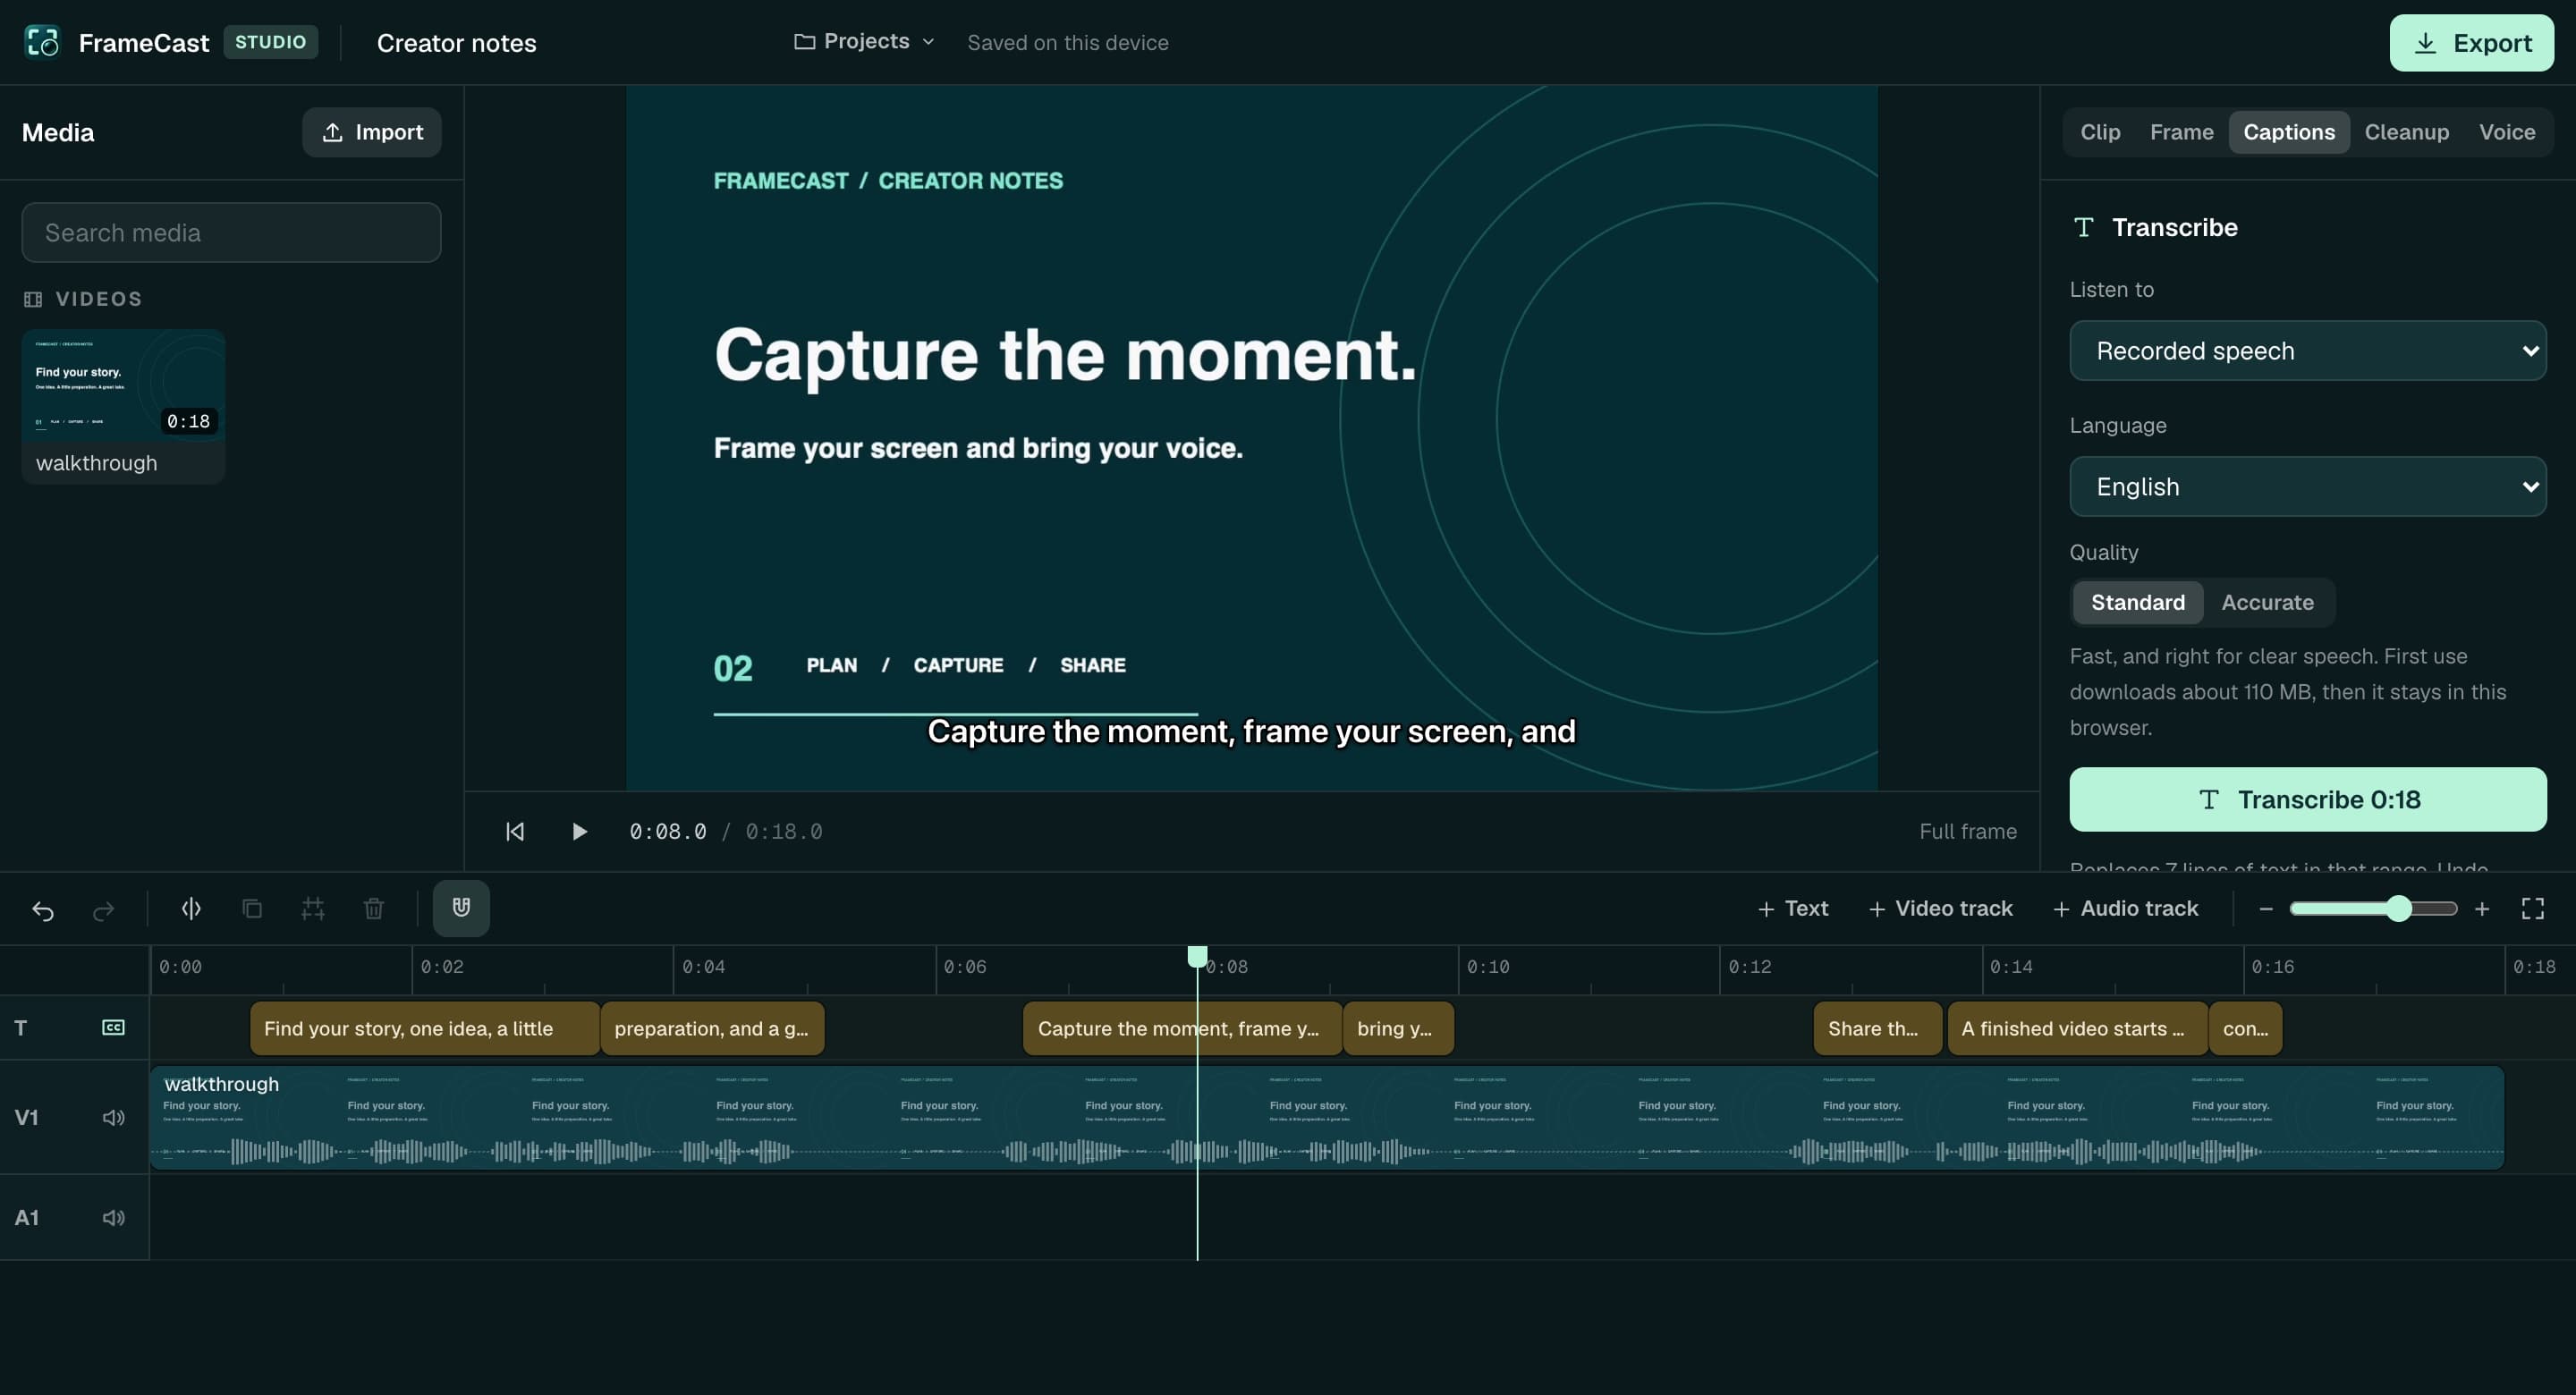
Task: Select the walkthrough video thumbnail
Action: (x=123, y=406)
